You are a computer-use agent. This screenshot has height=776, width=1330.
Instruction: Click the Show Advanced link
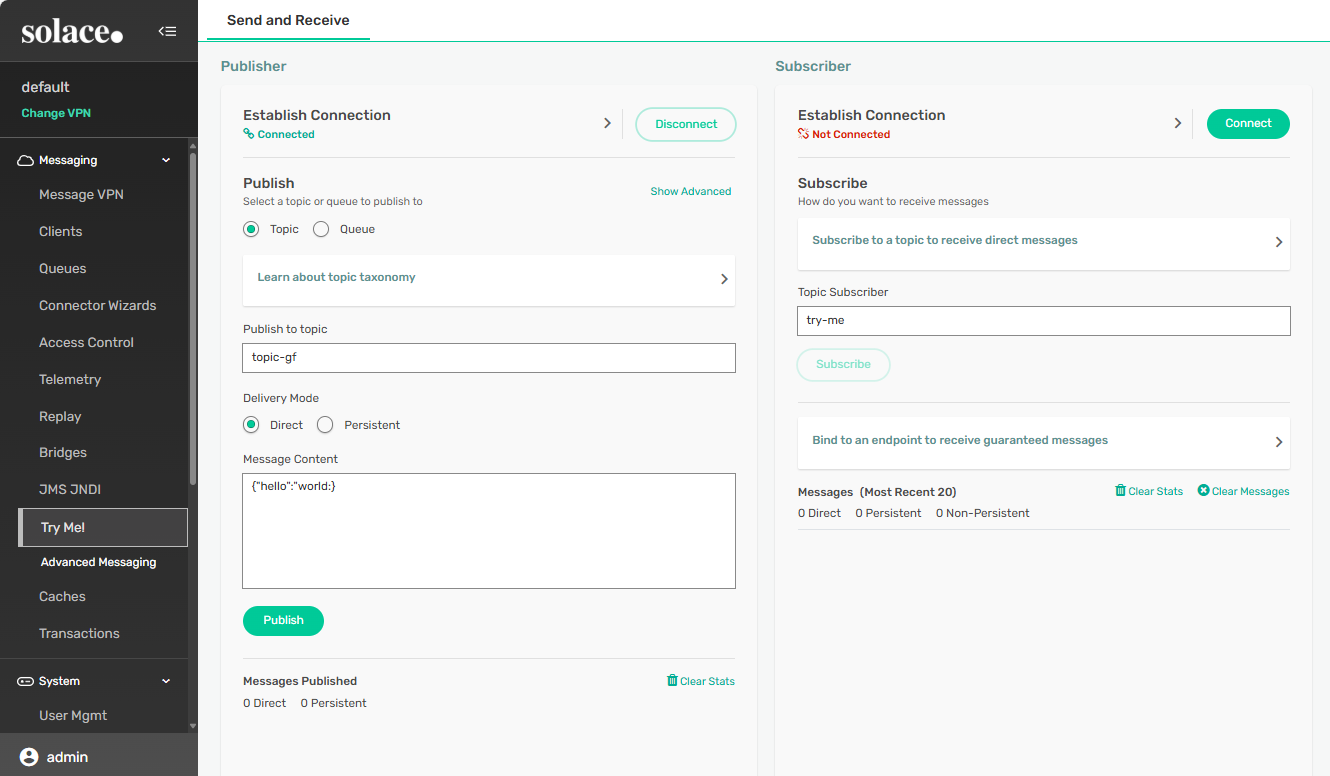(x=690, y=191)
